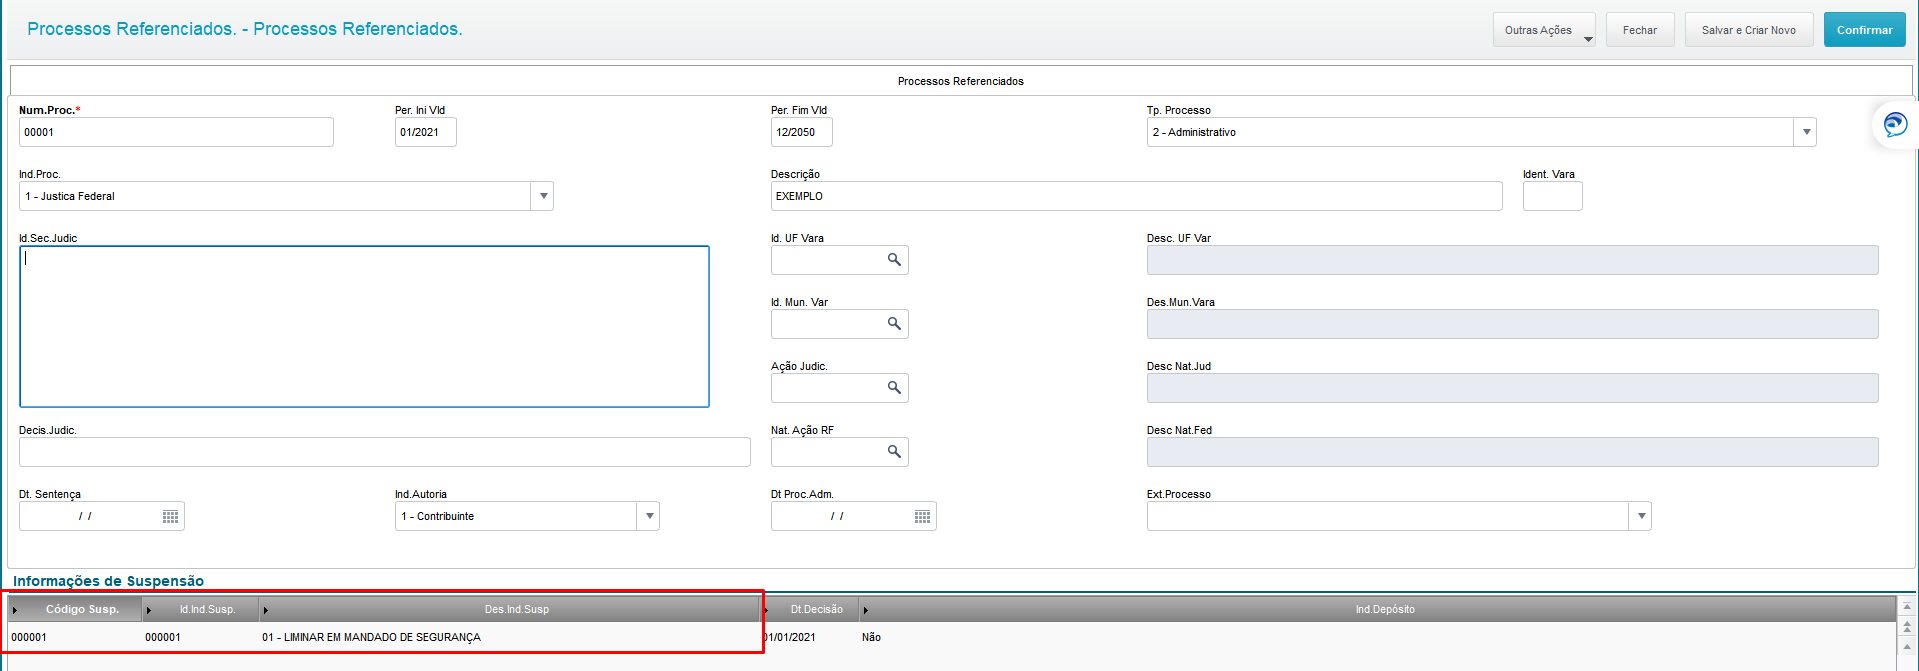1919x671 pixels.
Task: Sort by Ind.Depósito column header
Action: tap(1378, 609)
